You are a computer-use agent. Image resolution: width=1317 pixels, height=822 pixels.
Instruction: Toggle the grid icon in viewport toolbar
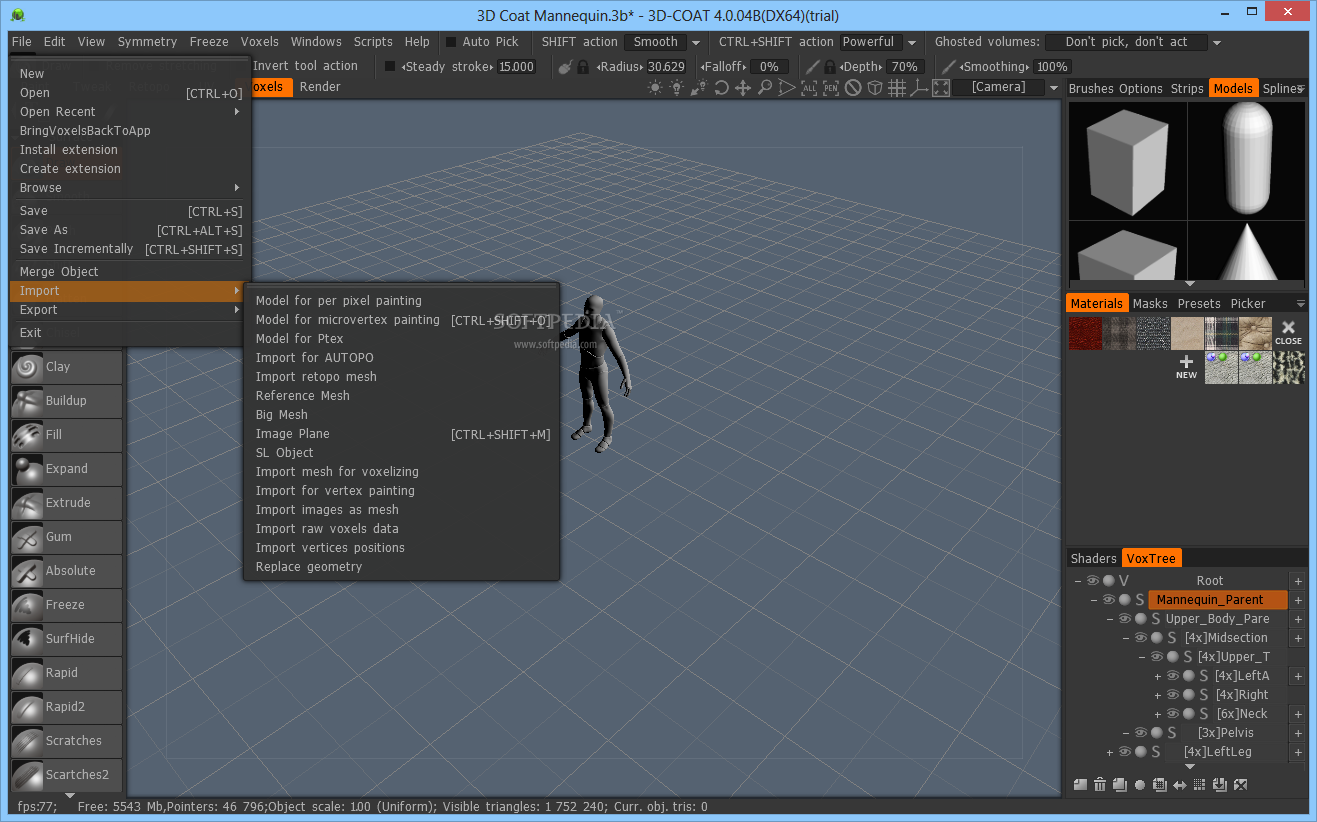(897, 88)
